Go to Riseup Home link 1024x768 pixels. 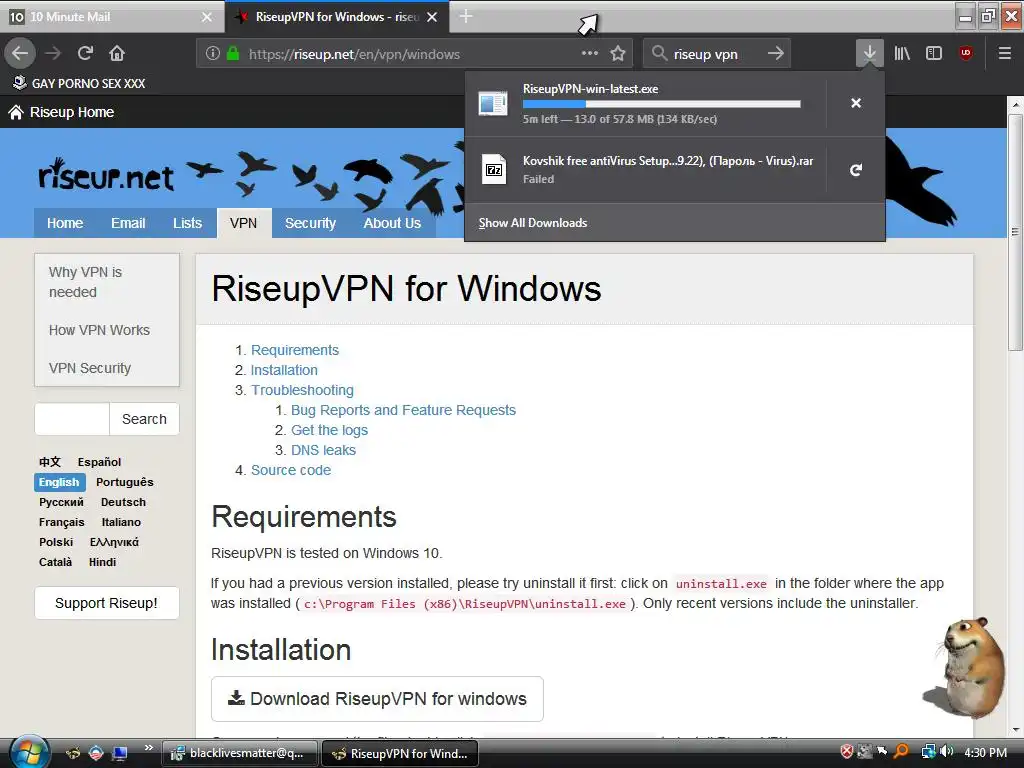click(61, 112)
